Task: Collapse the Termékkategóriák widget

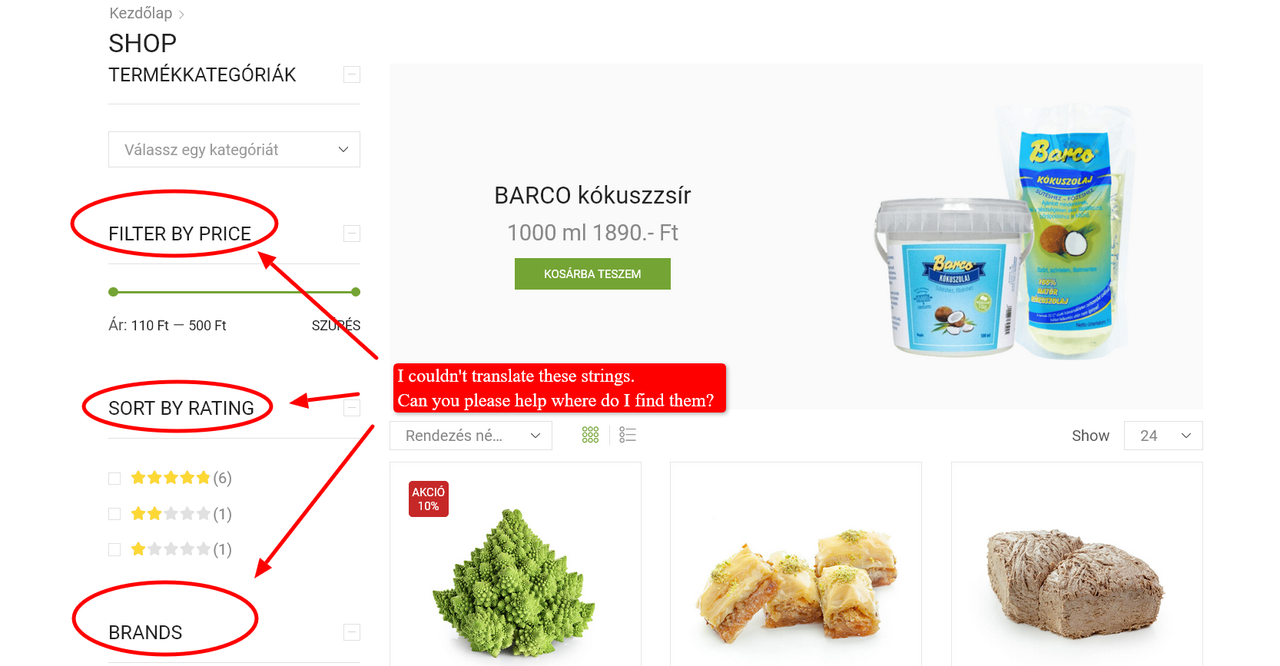Action: (x=351, y=74)
